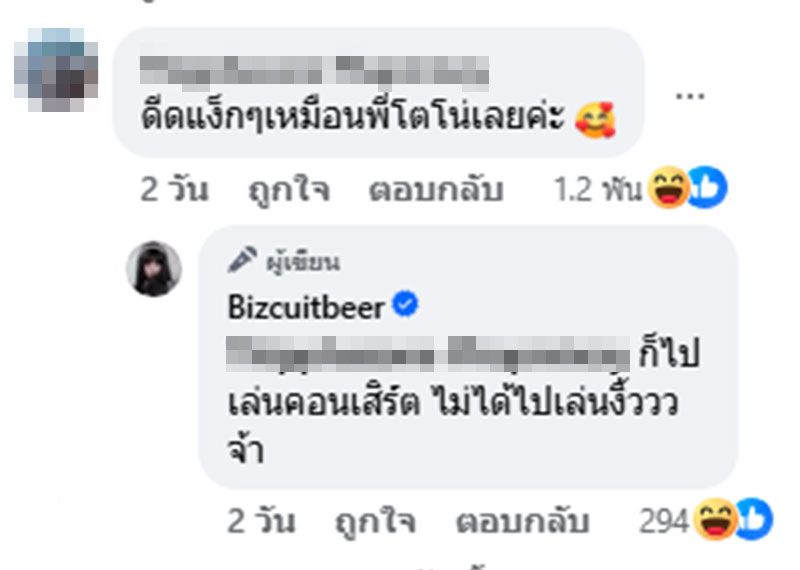Like Bizcuitbeer's reply using ถูกใจ
800x570 pixels.
click(x=376, y=522)
